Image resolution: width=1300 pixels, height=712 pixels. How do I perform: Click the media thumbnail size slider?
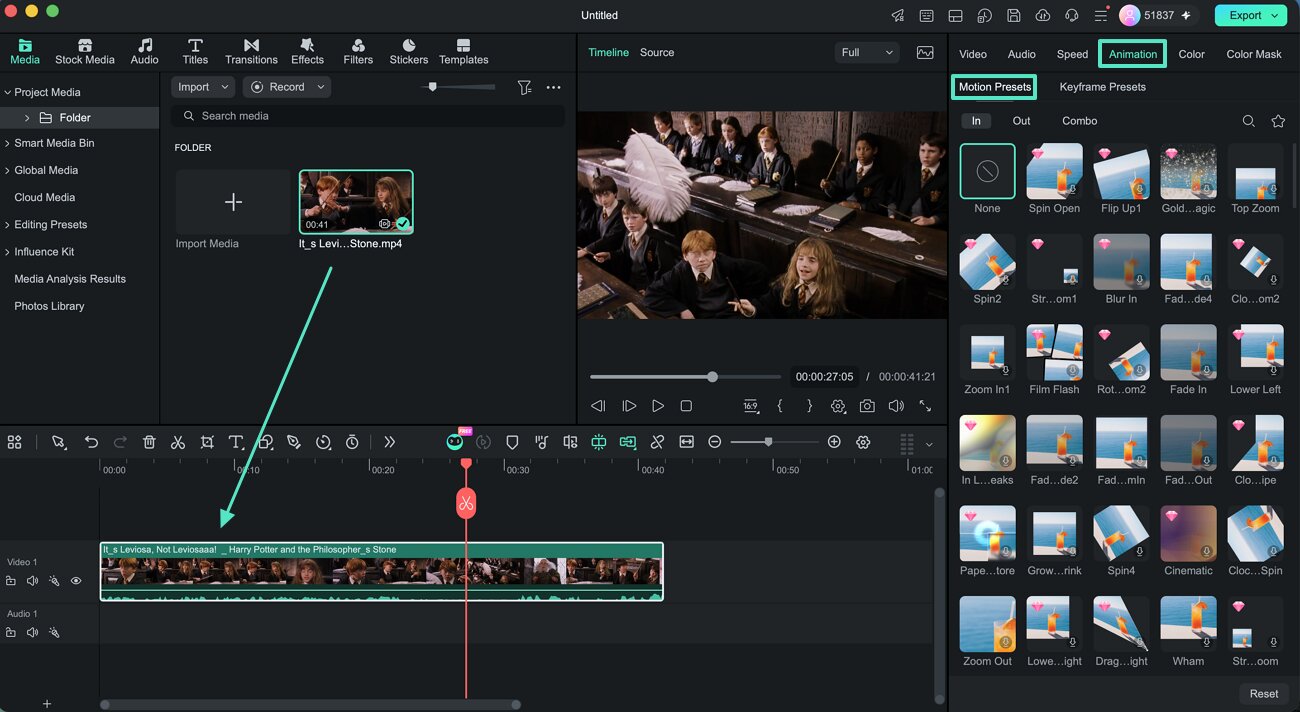click(x=458, y=87)
